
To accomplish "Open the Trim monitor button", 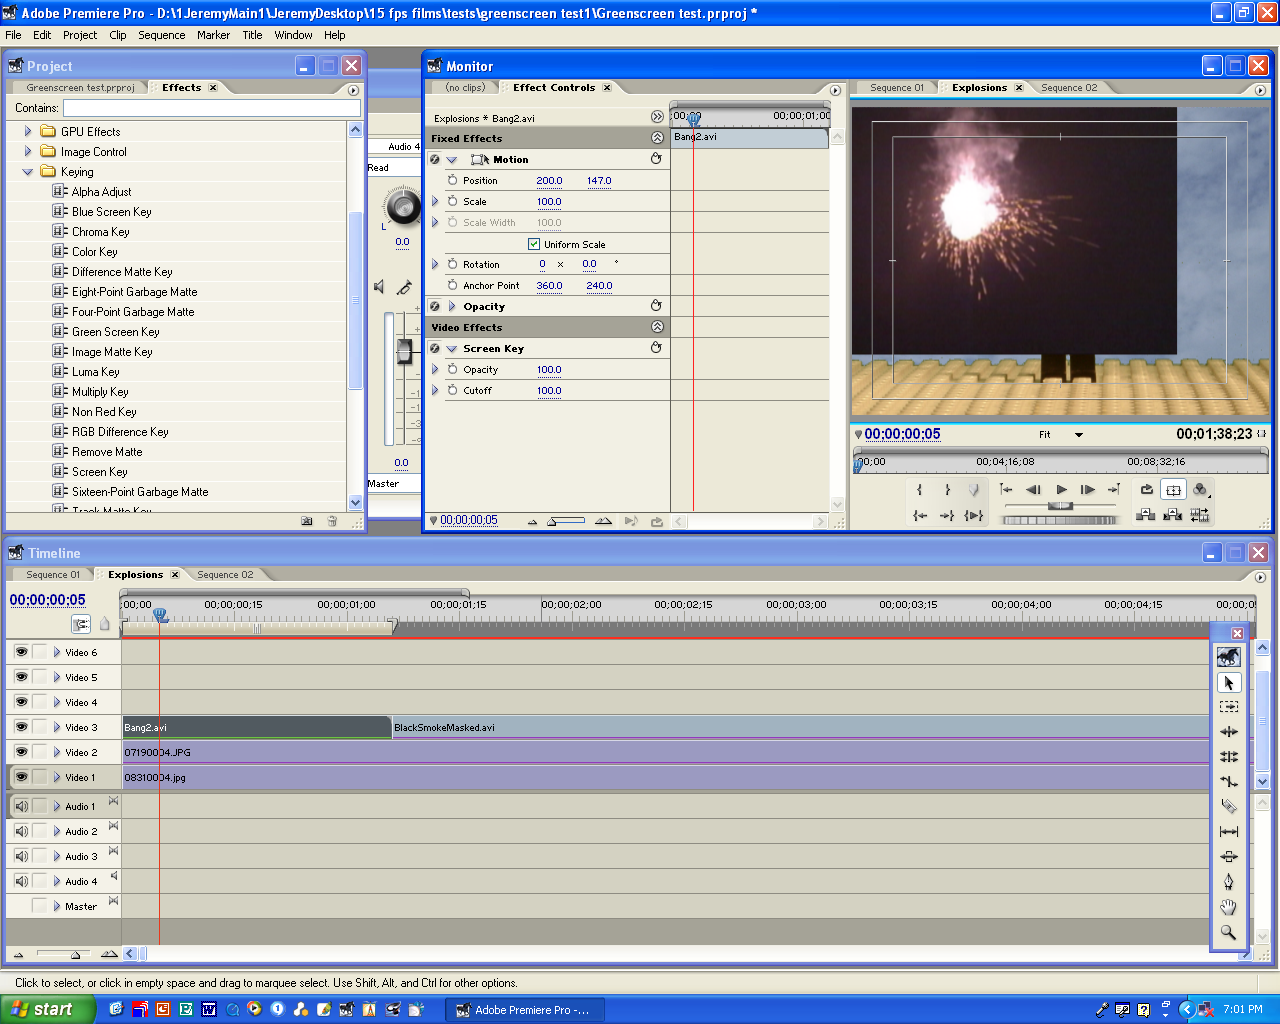I will [x=1201, y=516].
